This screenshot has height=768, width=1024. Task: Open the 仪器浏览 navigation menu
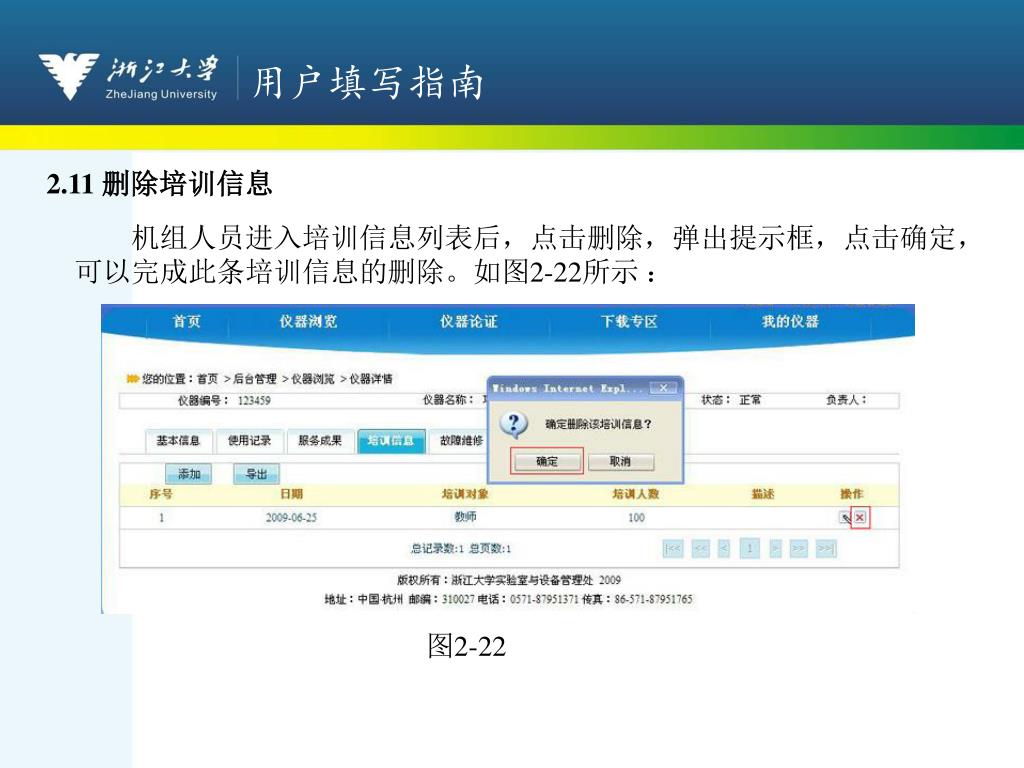308,321
